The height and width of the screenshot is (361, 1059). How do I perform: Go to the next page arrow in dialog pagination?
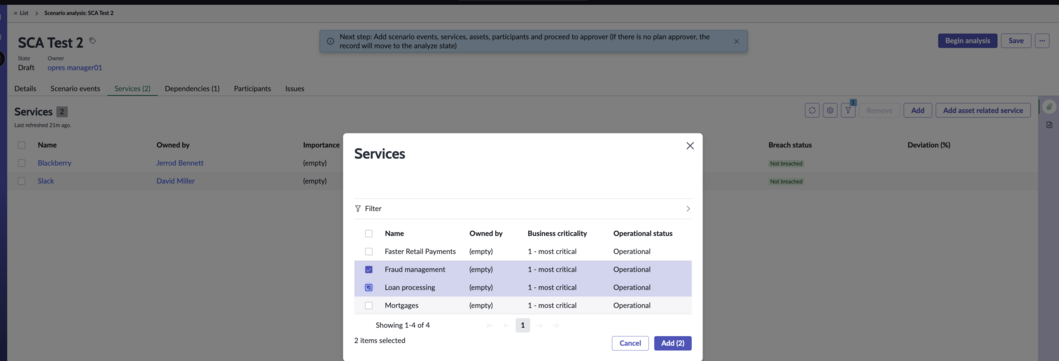(x=539, y=325)
